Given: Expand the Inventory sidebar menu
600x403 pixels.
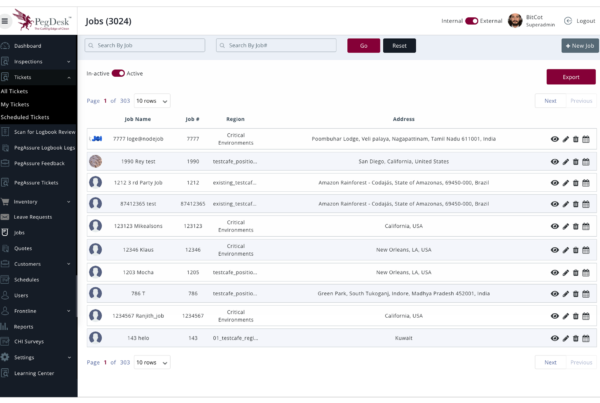Looking at the screenshot, I should 38,202.
